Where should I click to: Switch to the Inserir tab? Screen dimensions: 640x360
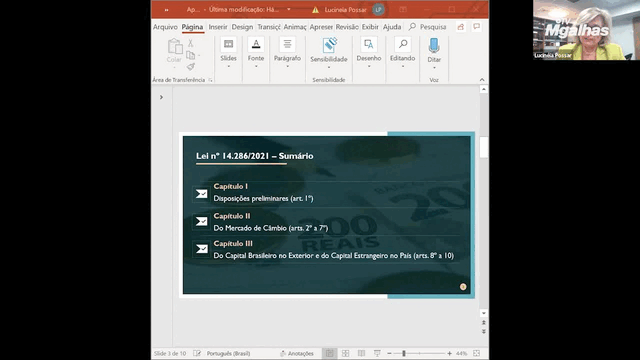tap(218, 27)
